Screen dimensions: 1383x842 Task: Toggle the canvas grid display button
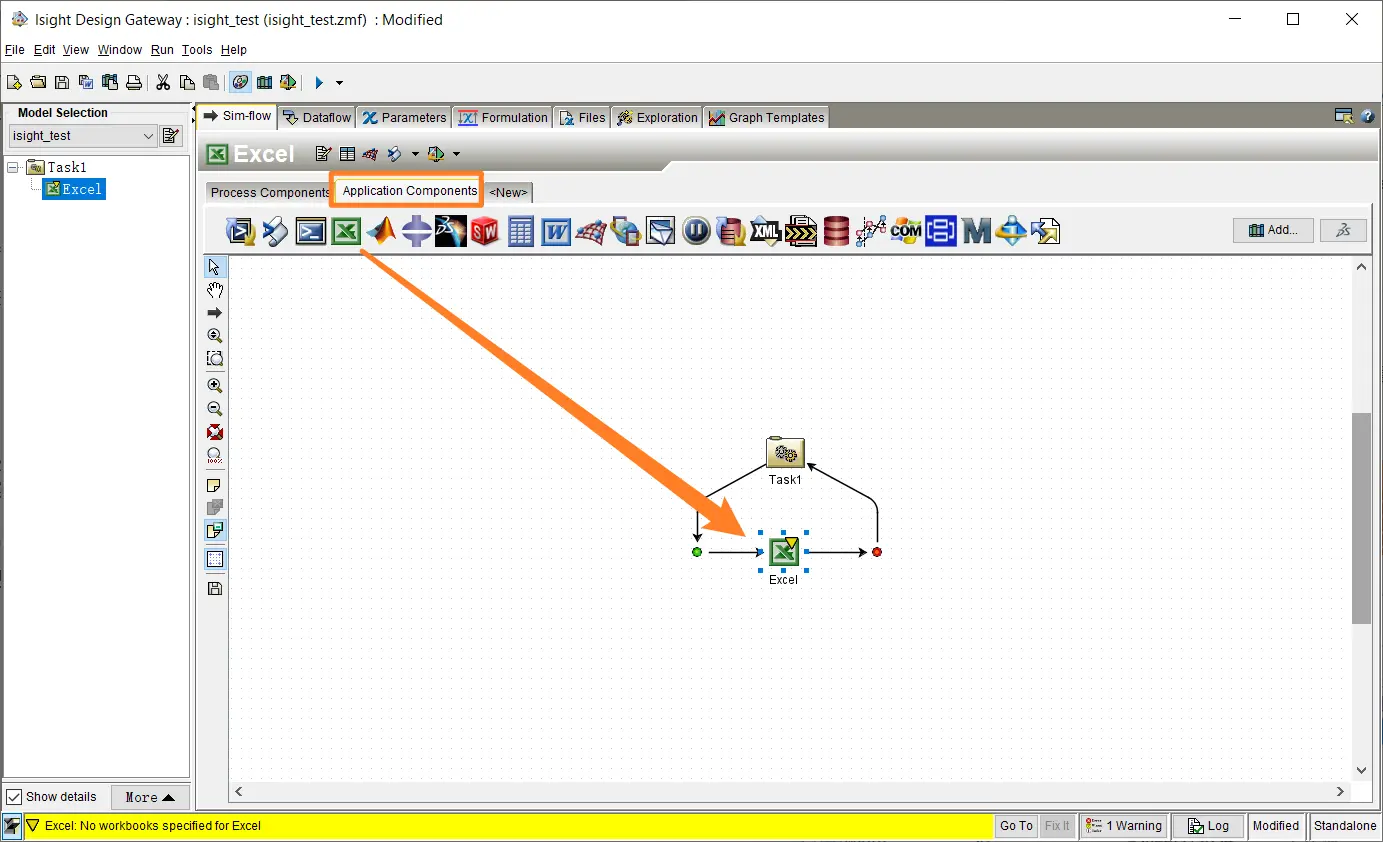(215, 559)
